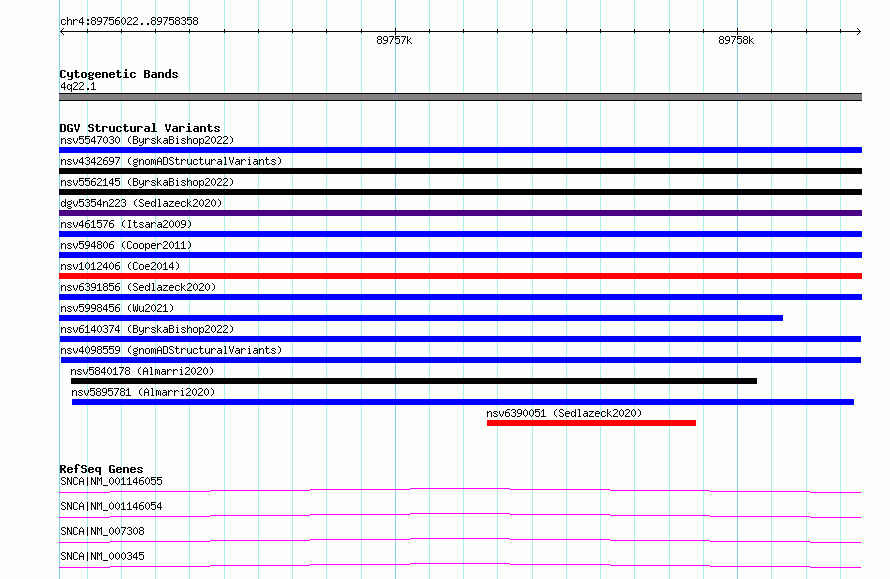Open the nsv6140374 (ByrskaBishop2022) label
The height and width of the screenshot is (579, 890).
coord(147,329)
